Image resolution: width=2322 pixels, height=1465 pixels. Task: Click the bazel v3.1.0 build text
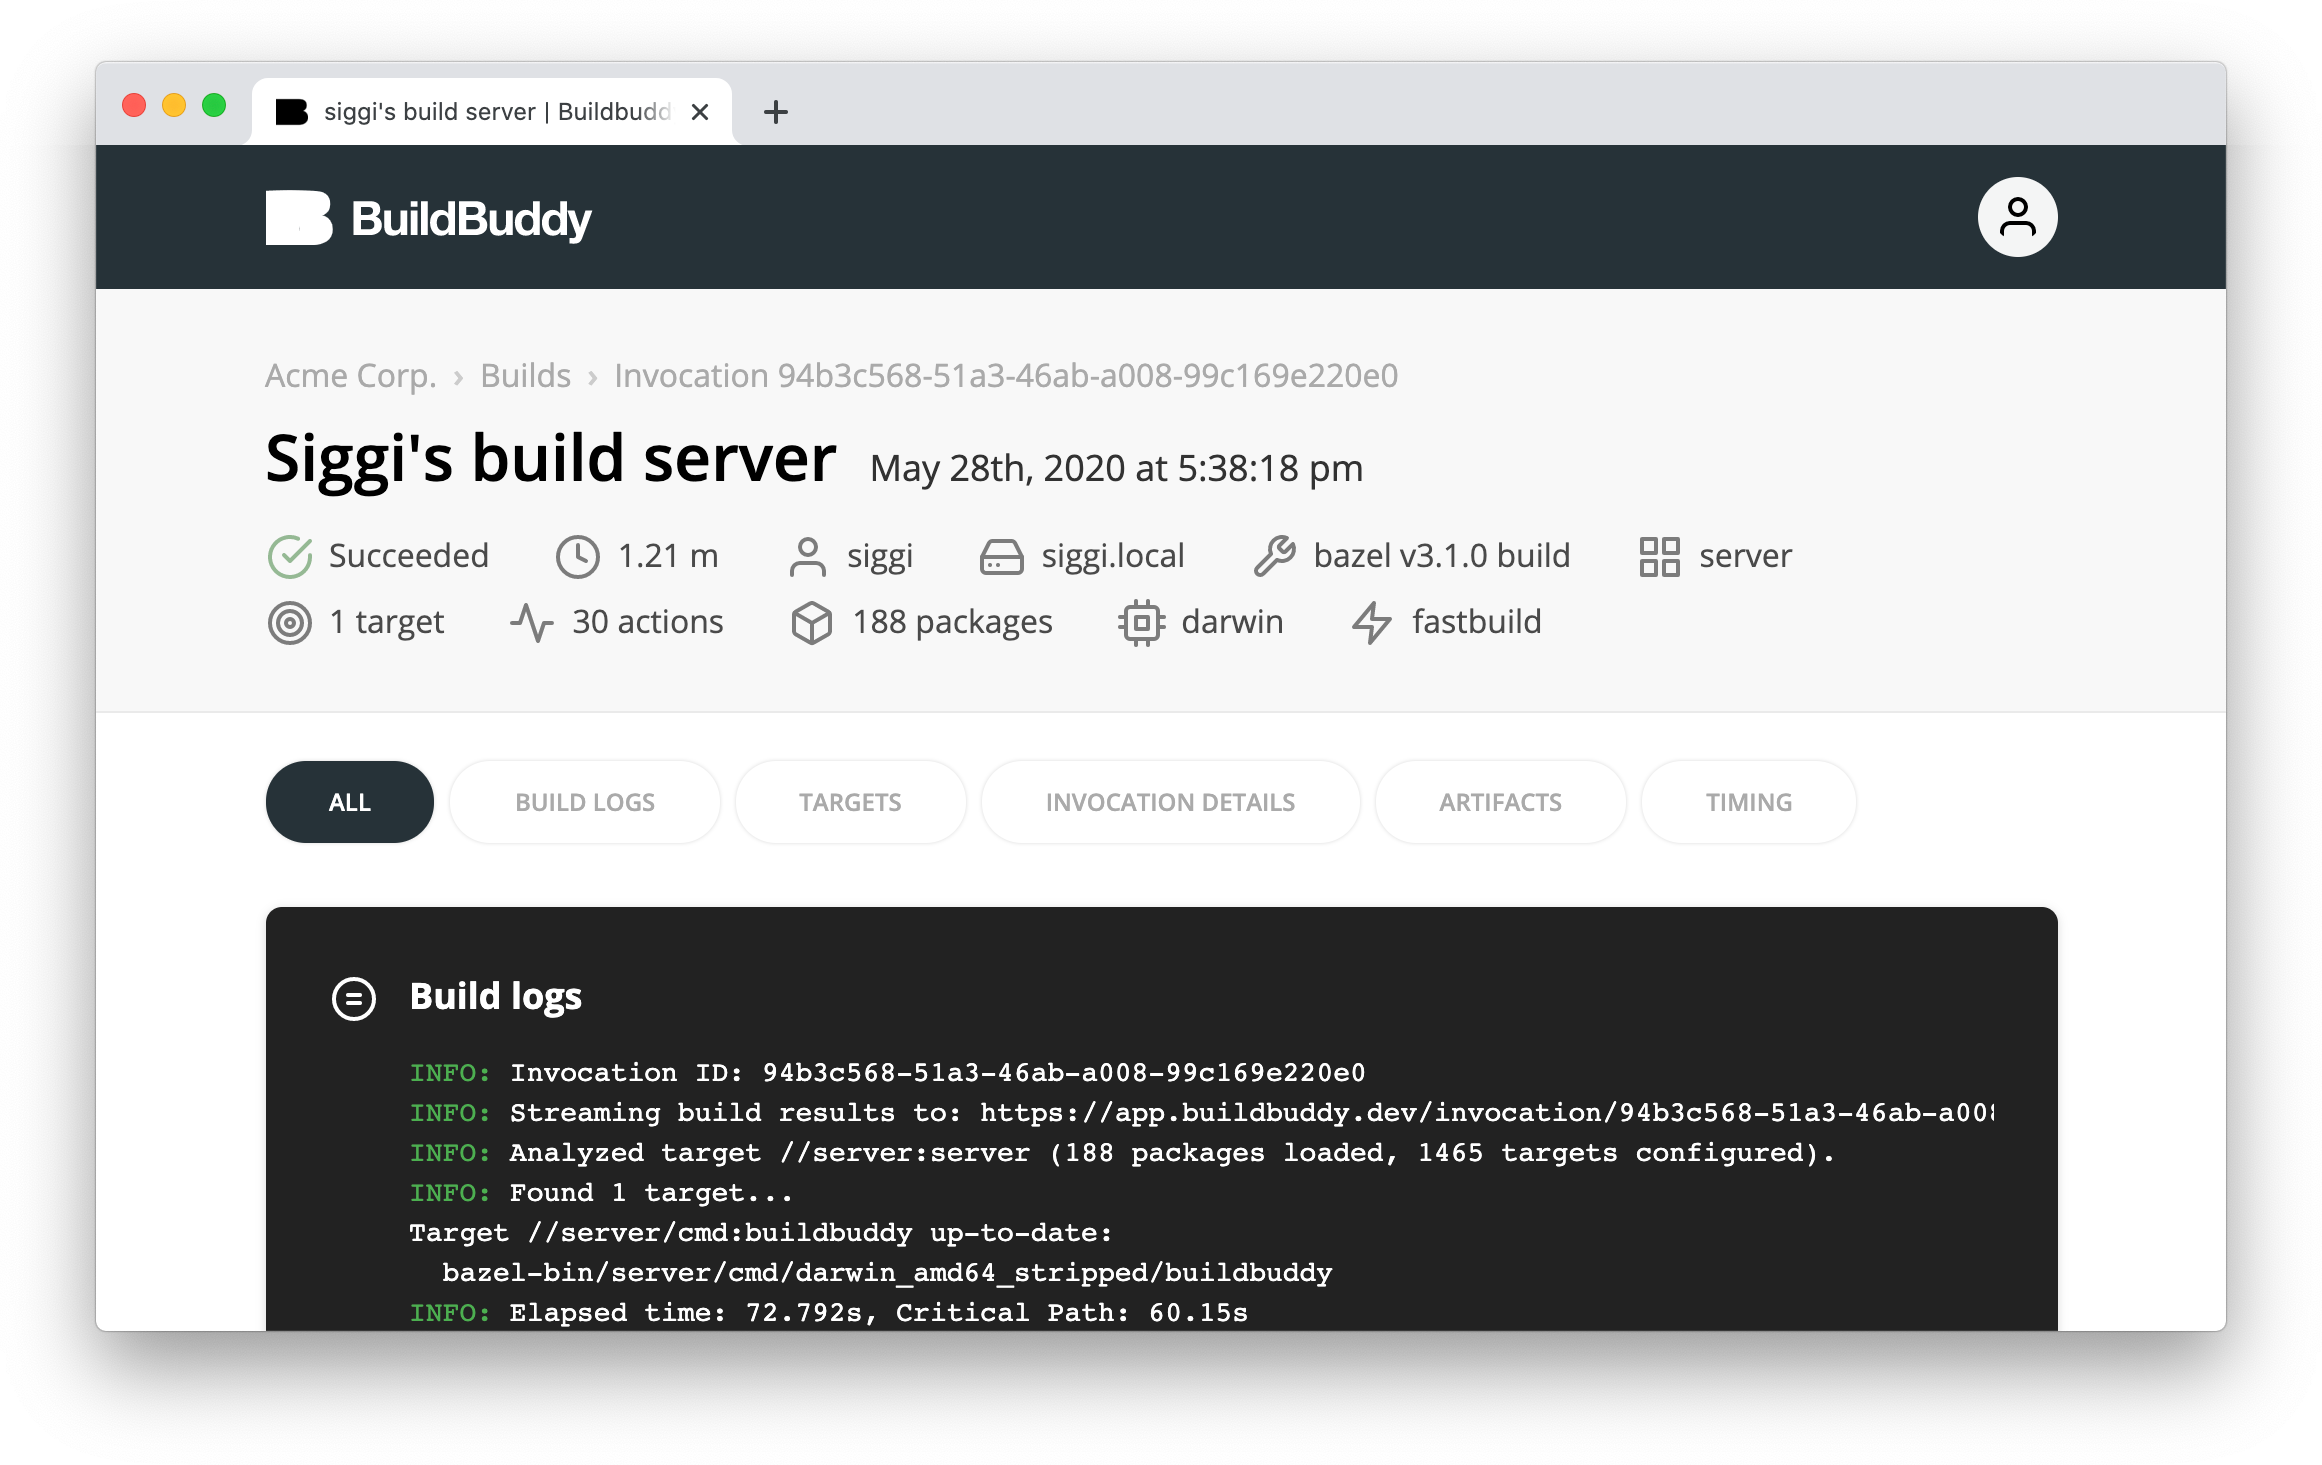pyautogui.click(x=1442, y=556)
